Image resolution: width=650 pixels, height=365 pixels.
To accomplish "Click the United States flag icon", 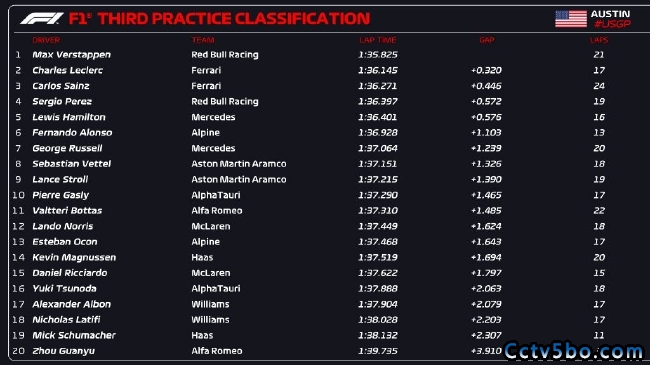I will (x=571, y=19).
